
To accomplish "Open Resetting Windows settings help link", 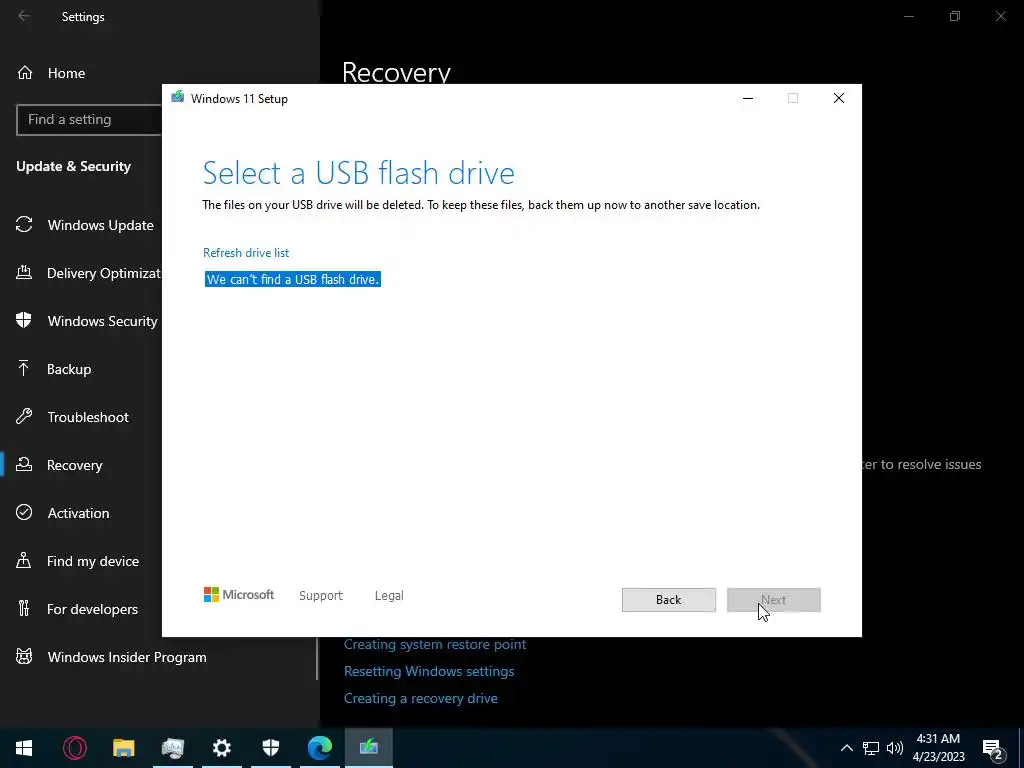I will tap(429, 671).
